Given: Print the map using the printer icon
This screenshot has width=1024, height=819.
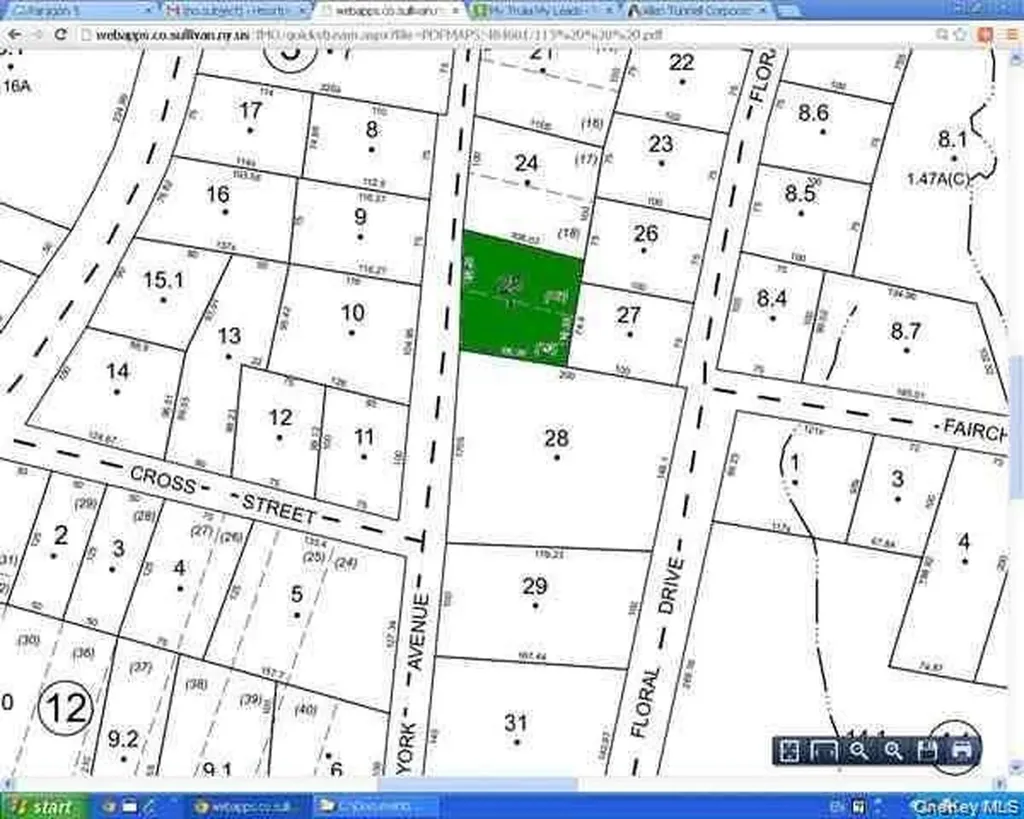Looking at the screenshot, I should pyautogui.click(x=962, y=751).
